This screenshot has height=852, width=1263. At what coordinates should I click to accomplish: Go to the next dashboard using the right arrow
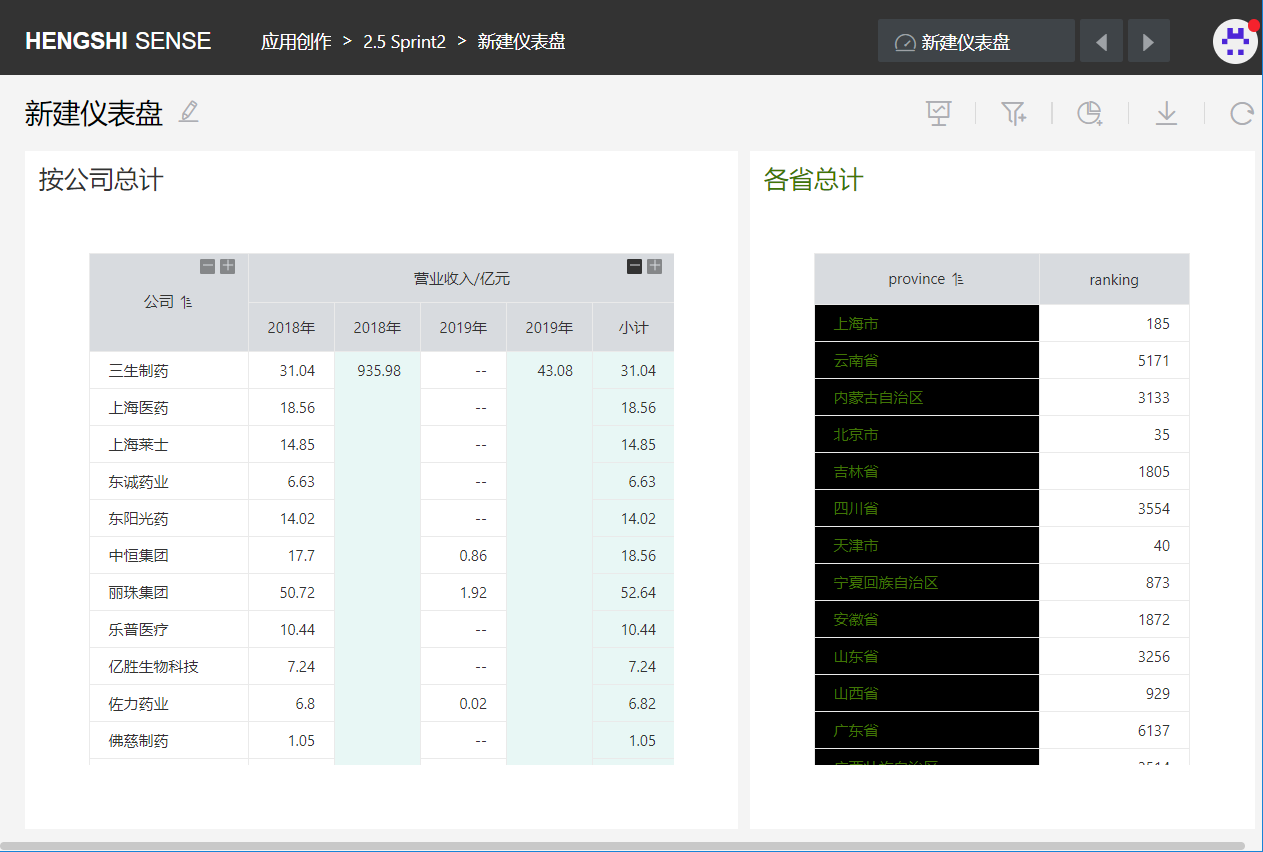click(1149, 41)
